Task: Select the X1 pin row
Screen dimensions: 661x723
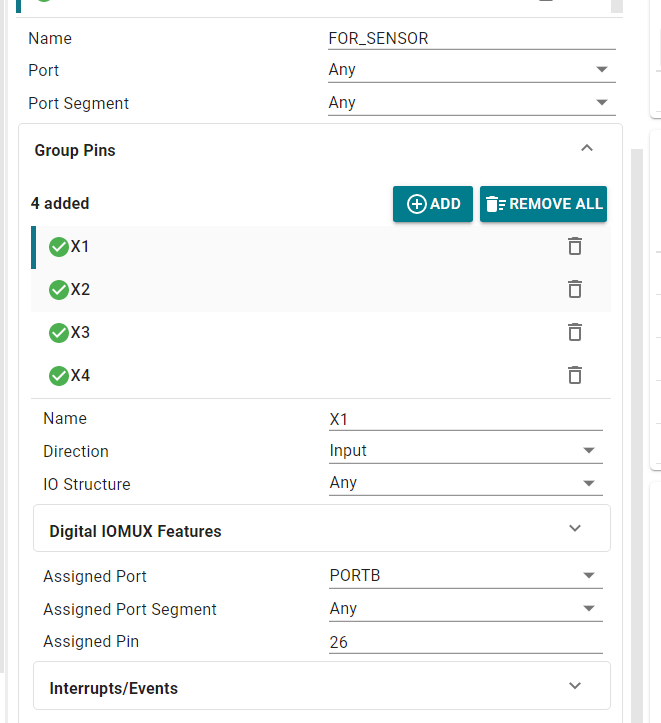Action: [x=321, y=247]
